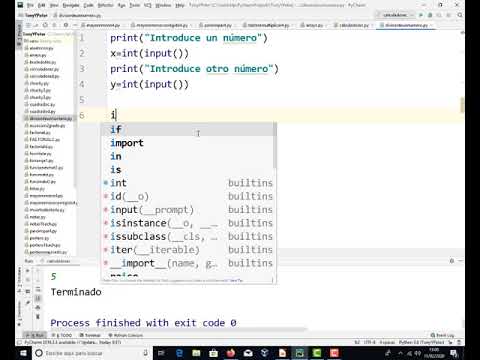Select 'iter(__iterable)' completion entry

coord(189,249)
